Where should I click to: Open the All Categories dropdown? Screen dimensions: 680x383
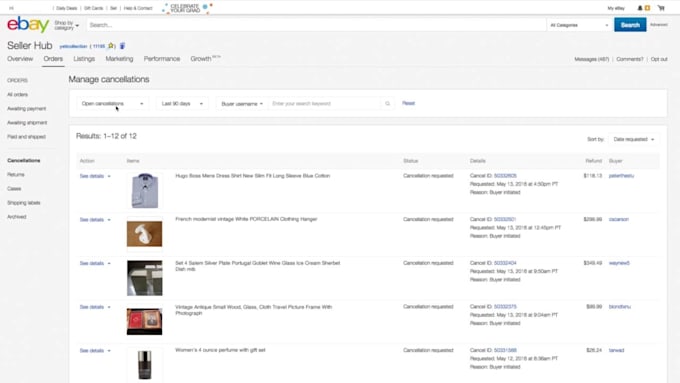click(579, 25)
